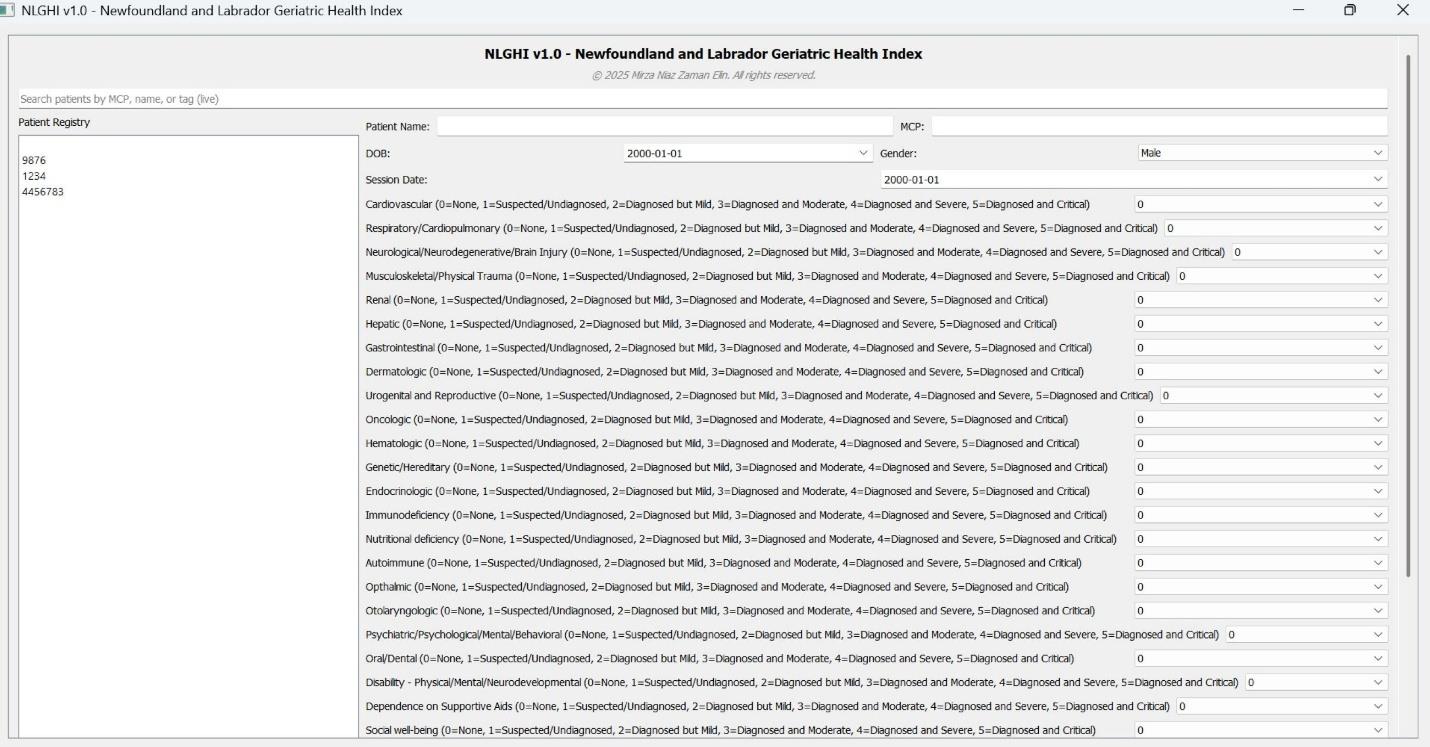This screenshot has height=747, width=1430.
Task: Open the Hepatic score dropdown
Action: (x=1261, y=324)
